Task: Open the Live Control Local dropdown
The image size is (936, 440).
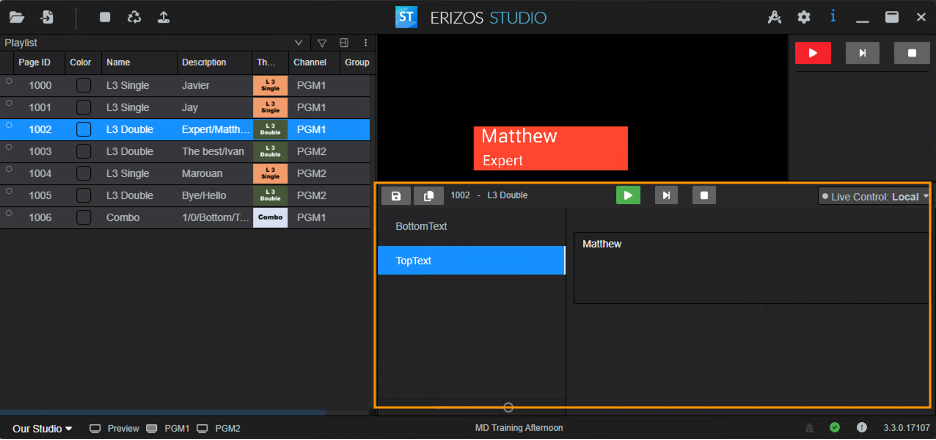Action: (874, 196)
